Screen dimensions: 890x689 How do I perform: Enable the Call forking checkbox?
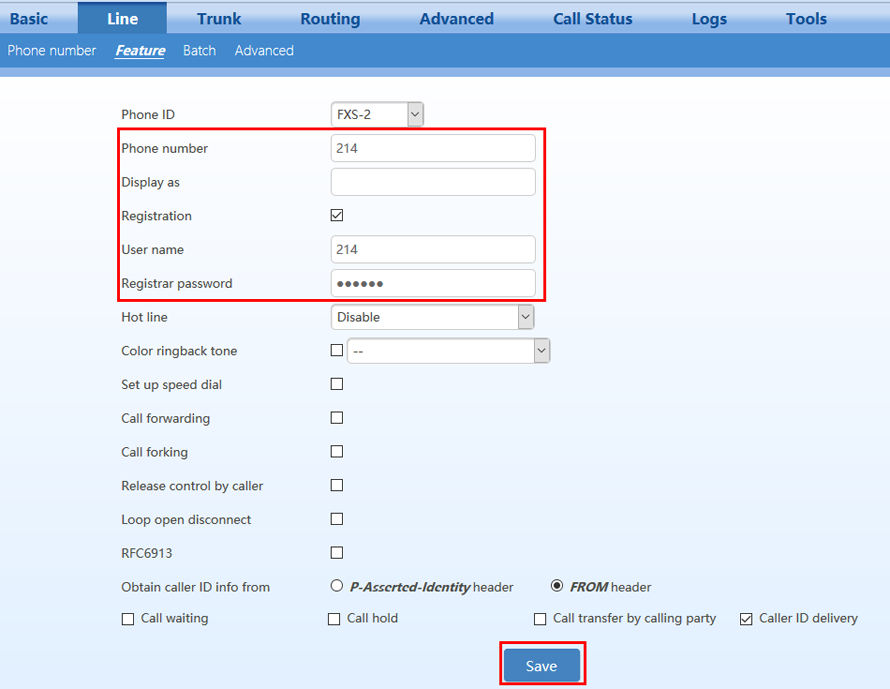337,452
